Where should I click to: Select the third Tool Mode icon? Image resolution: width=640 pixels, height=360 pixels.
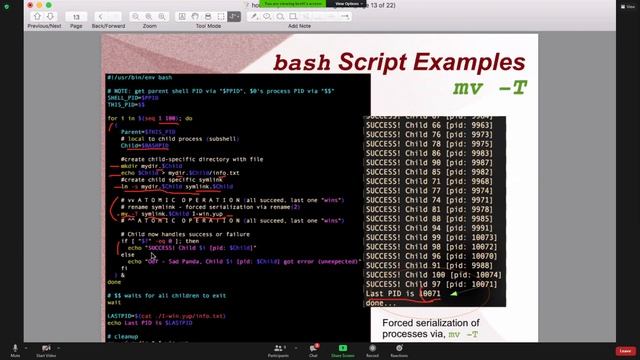click(208, 16)
